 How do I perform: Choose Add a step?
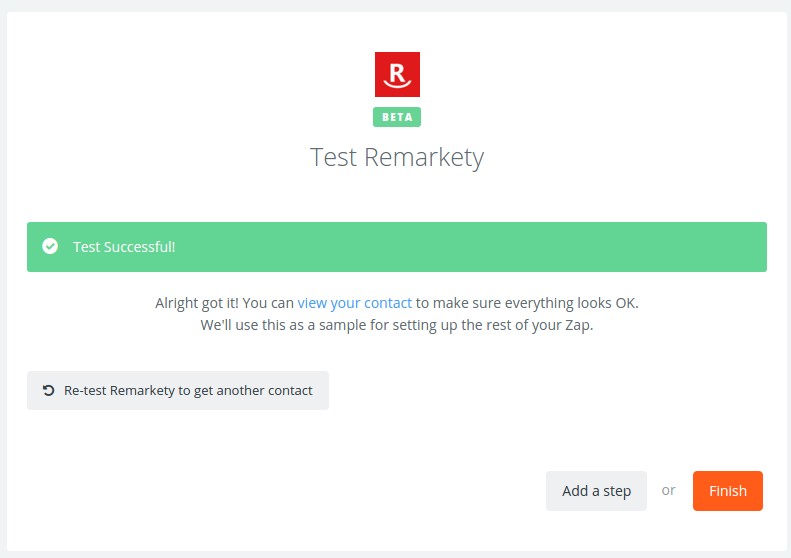click(x=596, y=491)
